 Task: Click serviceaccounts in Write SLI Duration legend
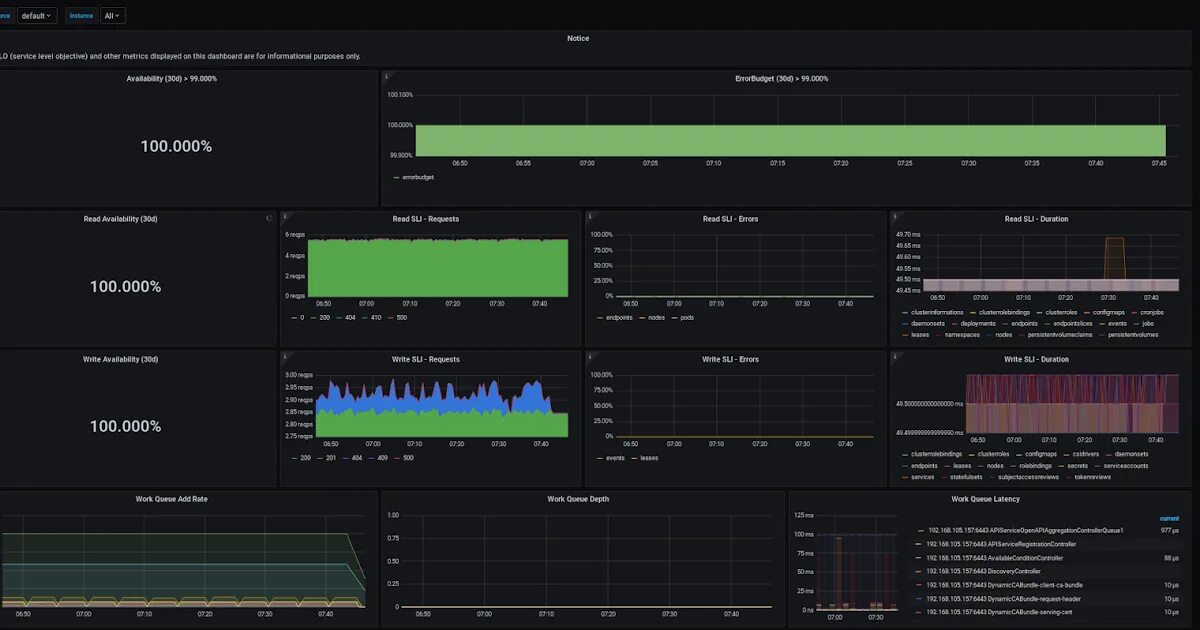click(x=1126, y=466)
